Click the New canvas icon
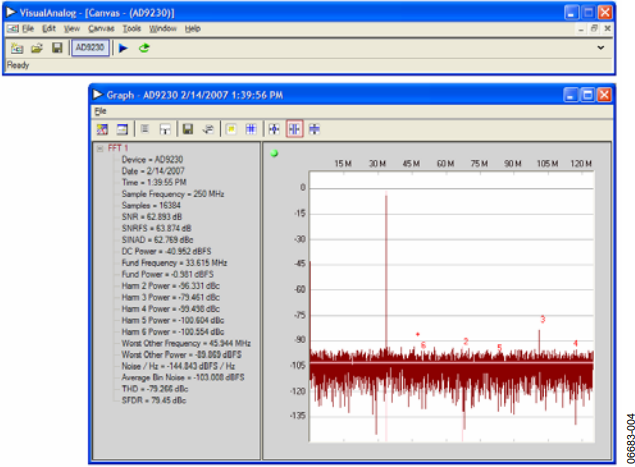Screen dimensions: 635x467 click(17, 48)
